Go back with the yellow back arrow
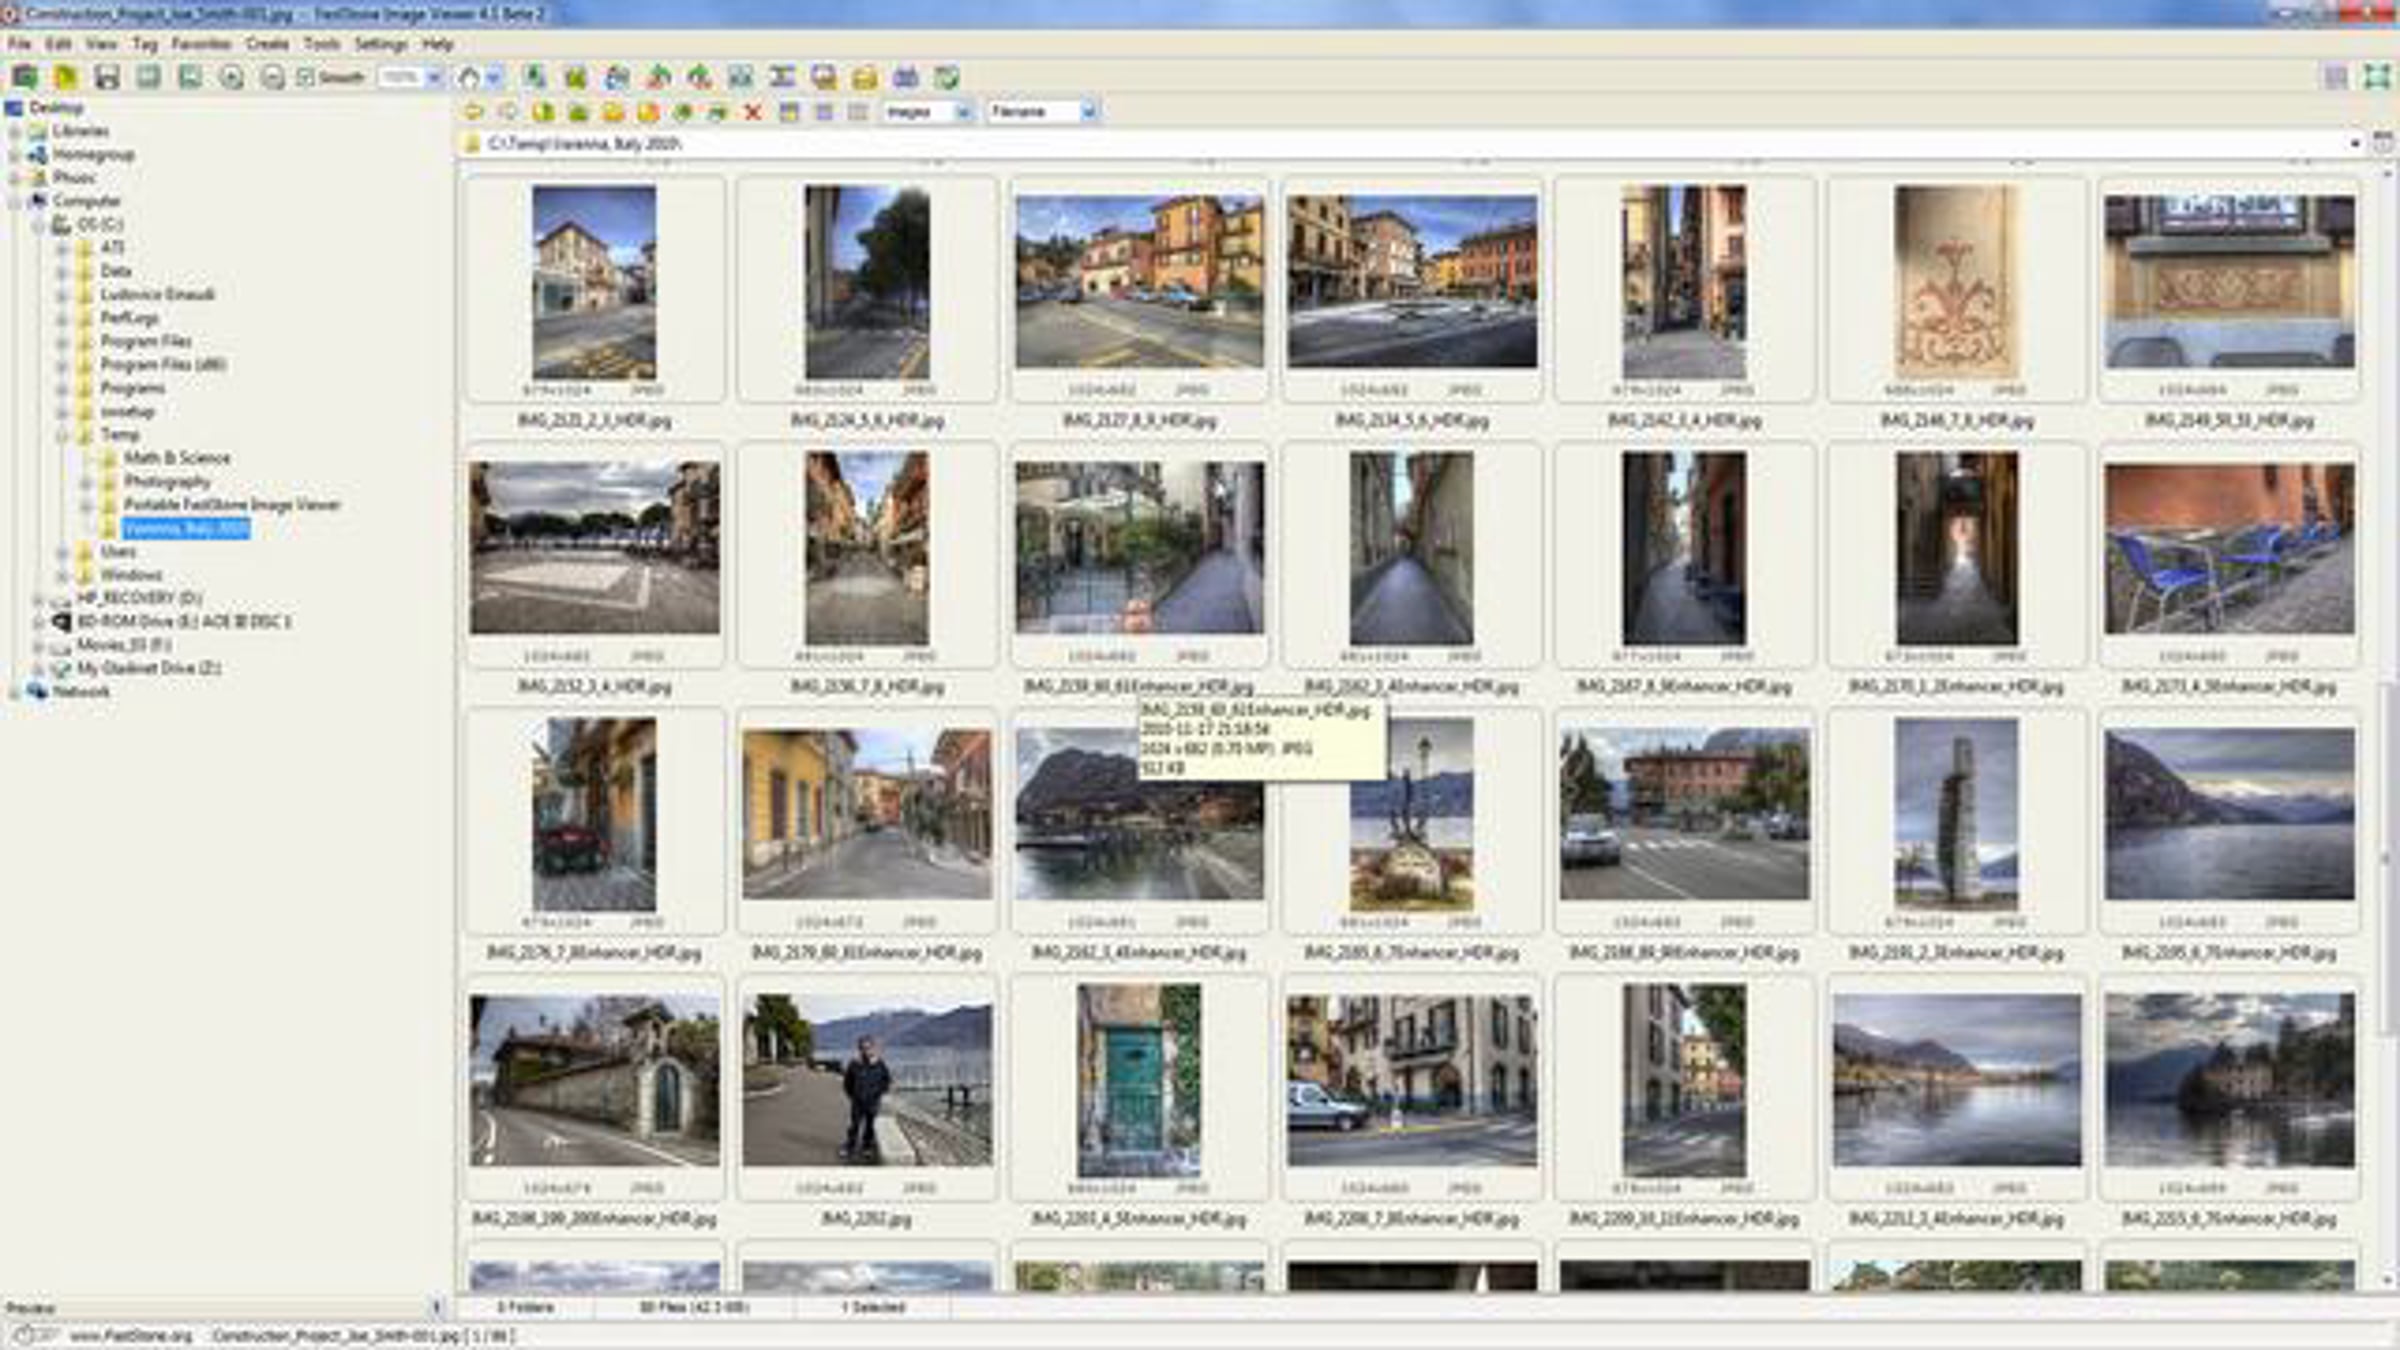This screenshot has width=2400, height=1350. coord(474,112)
